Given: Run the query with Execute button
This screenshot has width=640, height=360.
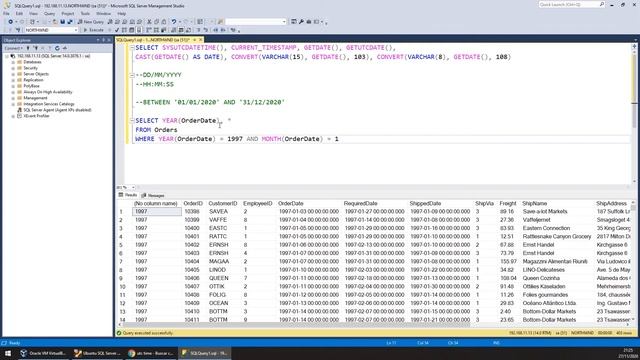Looking at the screenshot, I should (94, 30).
